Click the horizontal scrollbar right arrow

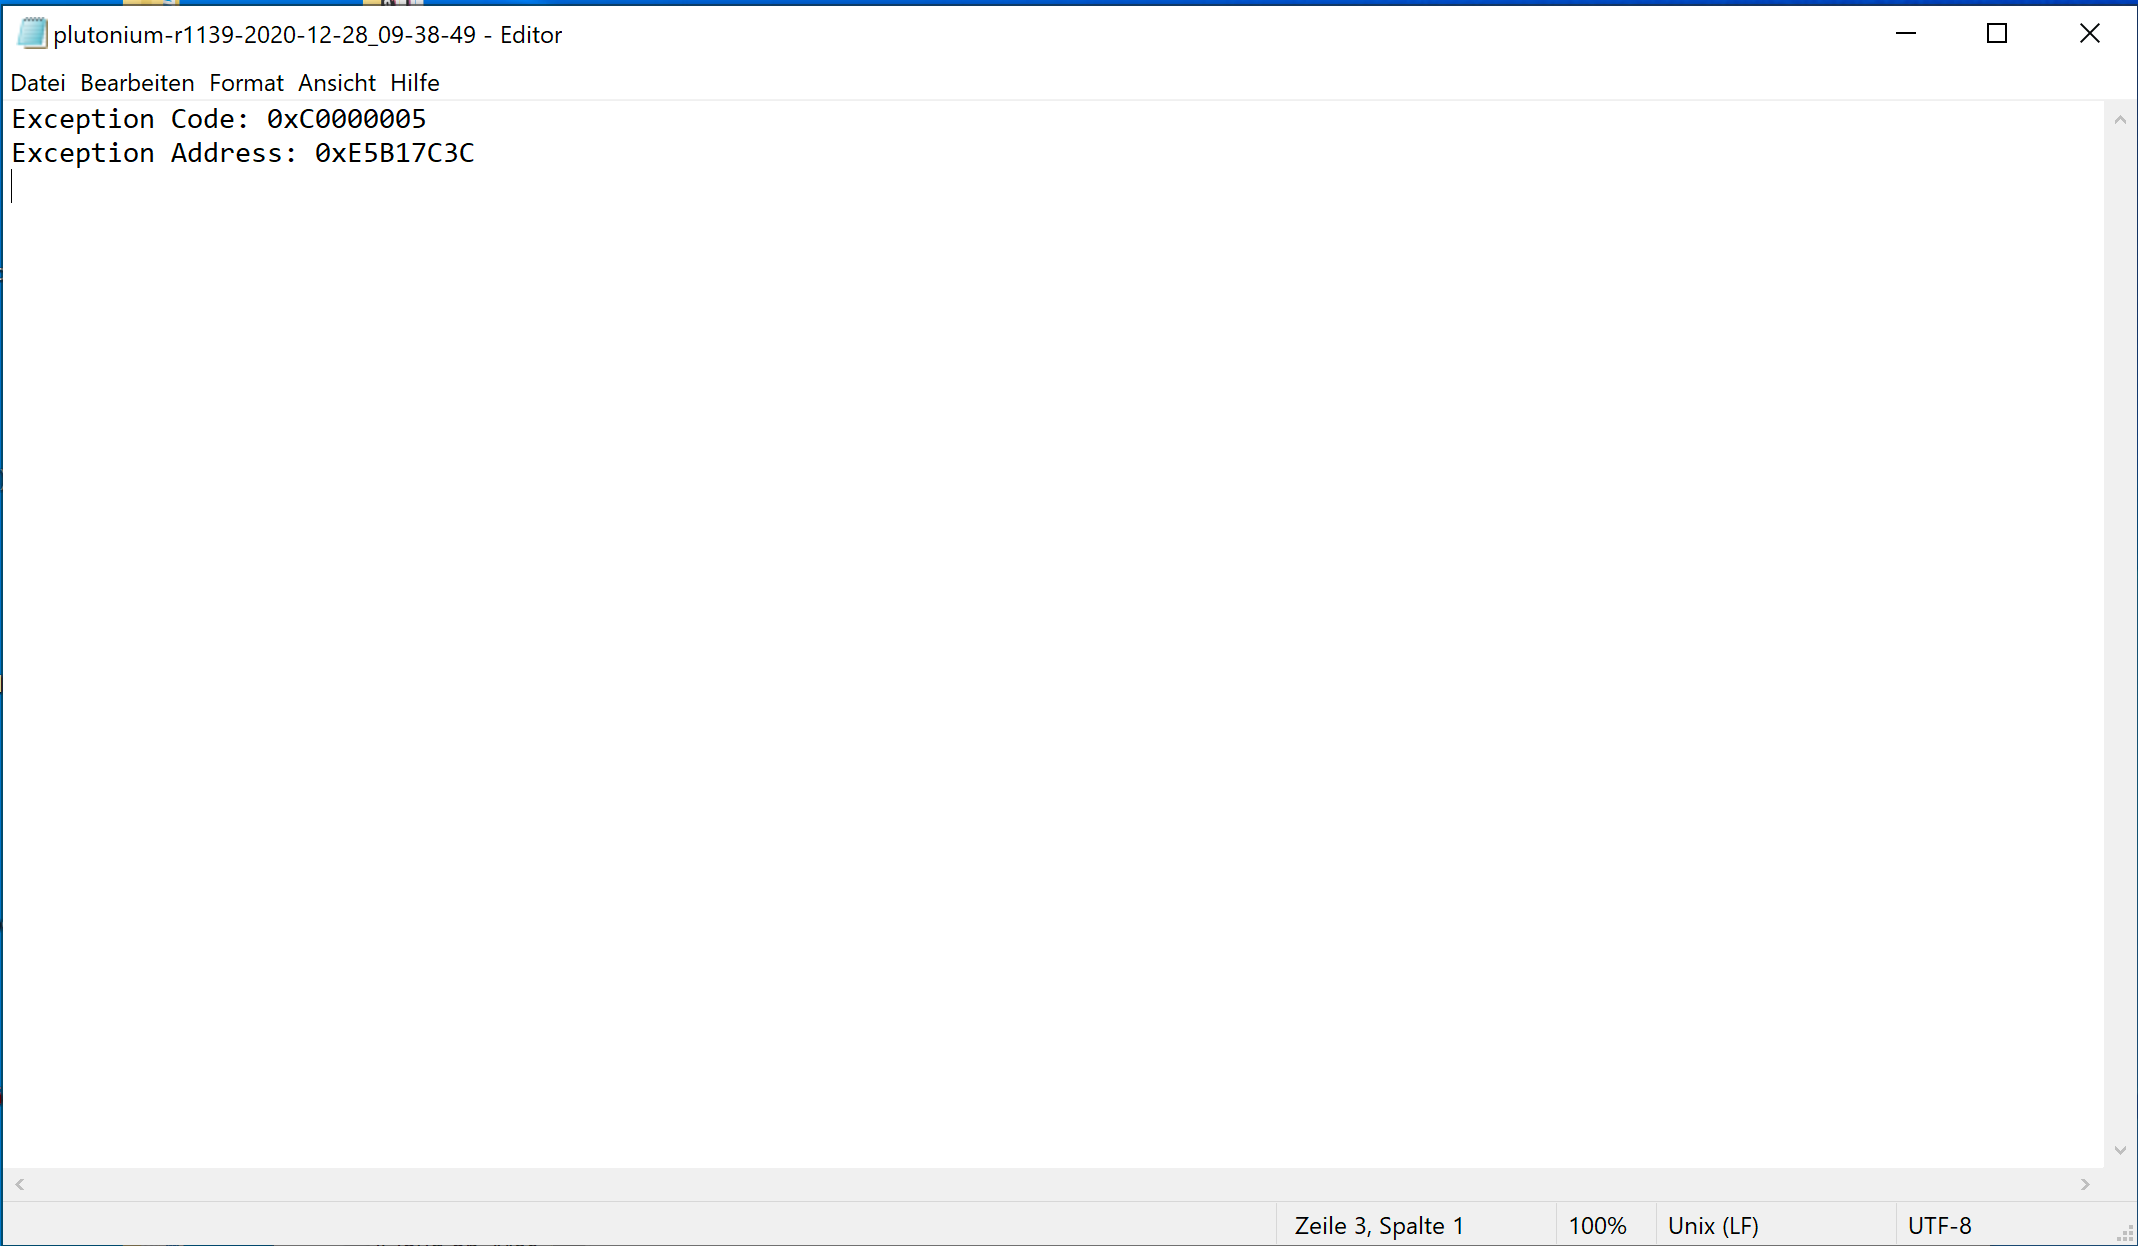pyautogui.click(x=2085, y=1184)
